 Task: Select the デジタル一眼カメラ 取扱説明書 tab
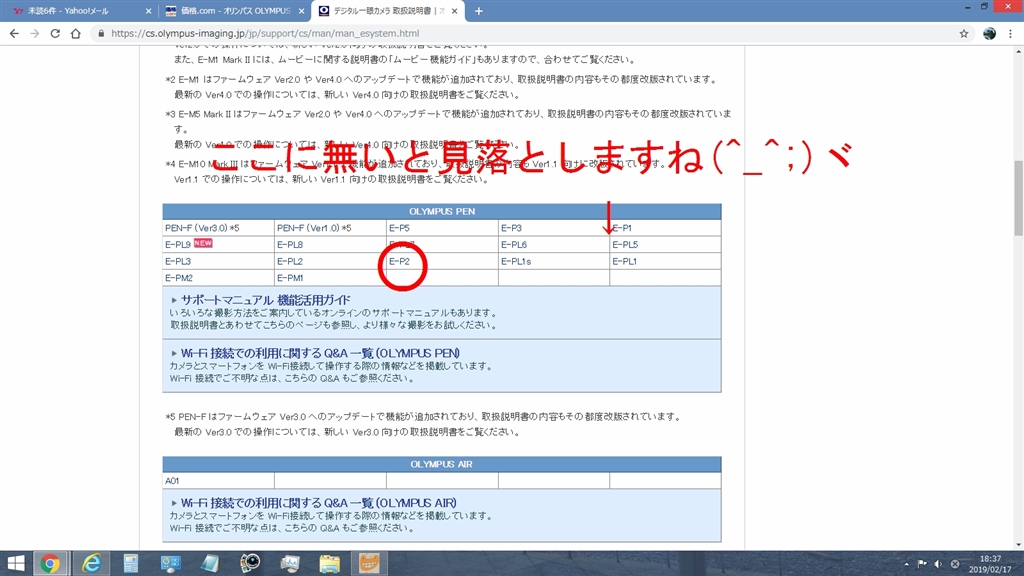[388, 11]
